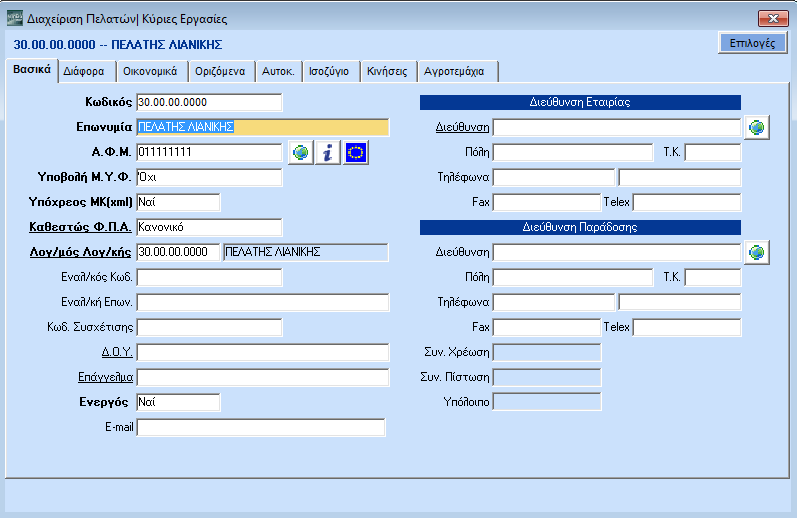Click the application icon in title bar
The image size is (797, 518).
coord(15,18)
